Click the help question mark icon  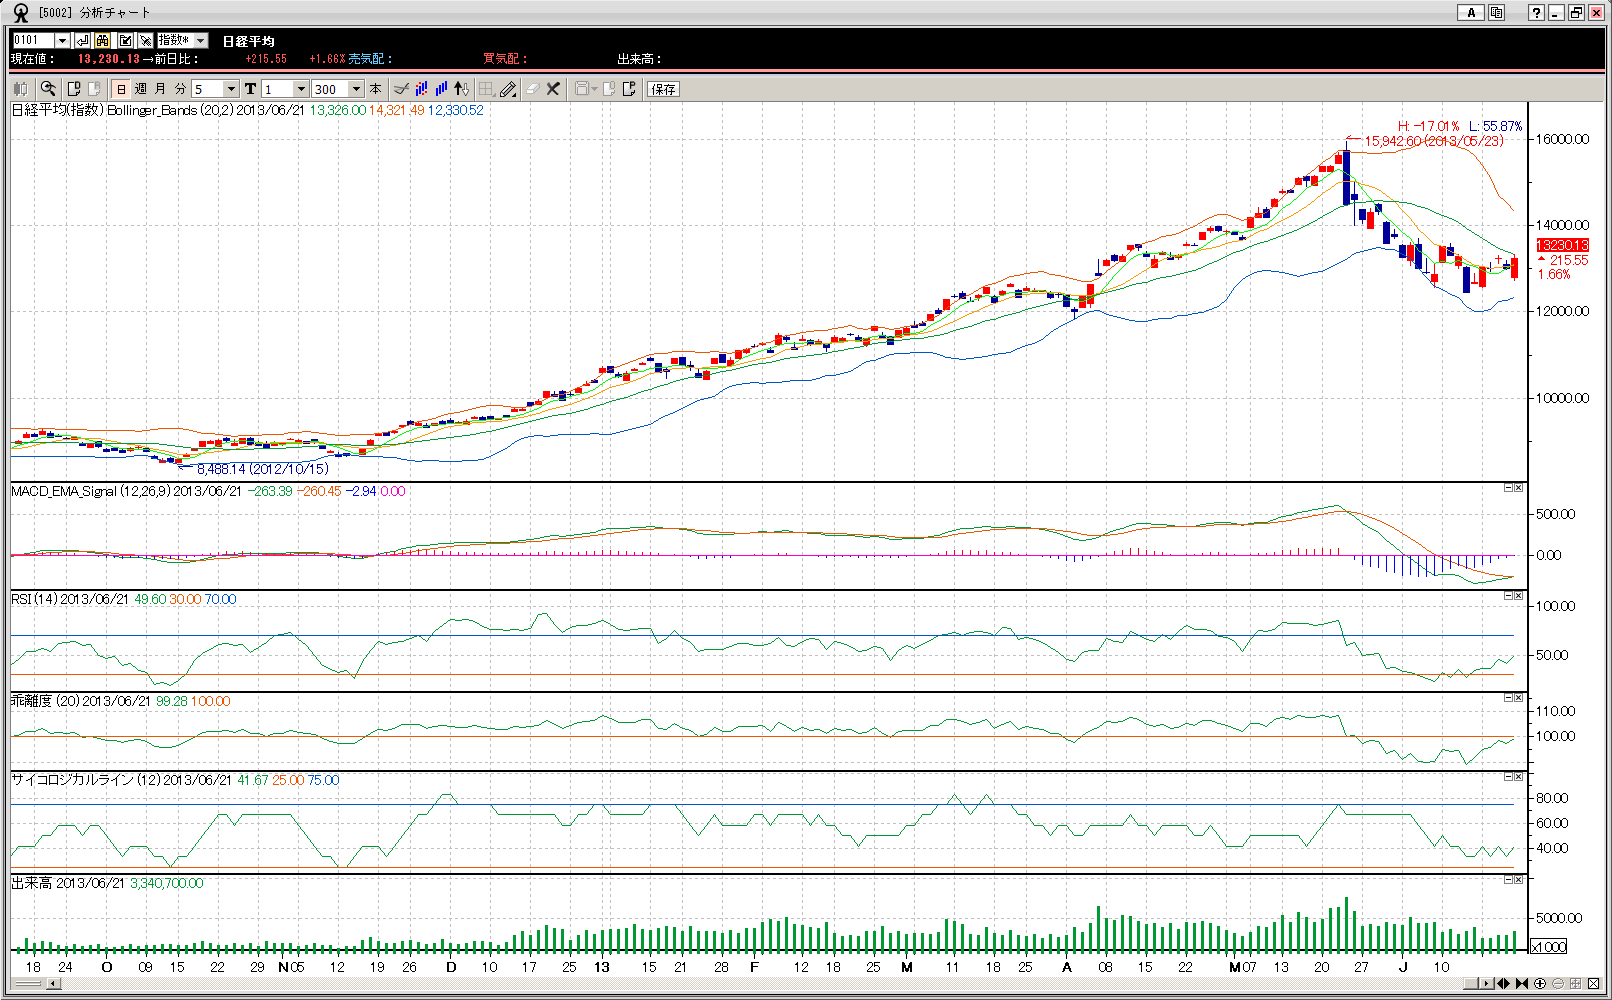coord(1536,12)
